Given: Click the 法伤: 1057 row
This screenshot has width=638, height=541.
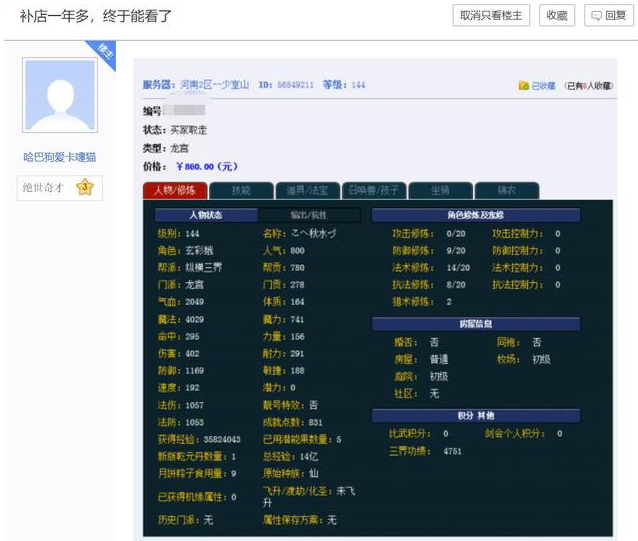Looking at the screenshot, I should coord(181,405).
